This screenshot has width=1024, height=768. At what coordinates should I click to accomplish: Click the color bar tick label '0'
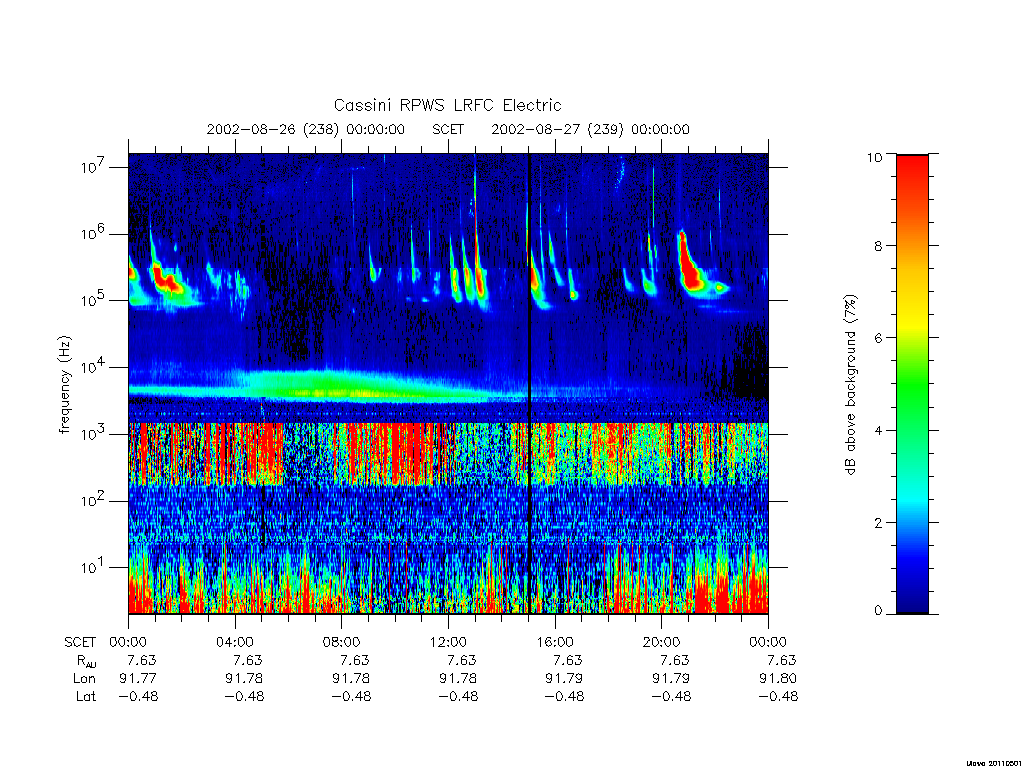(x=878, y=611)
